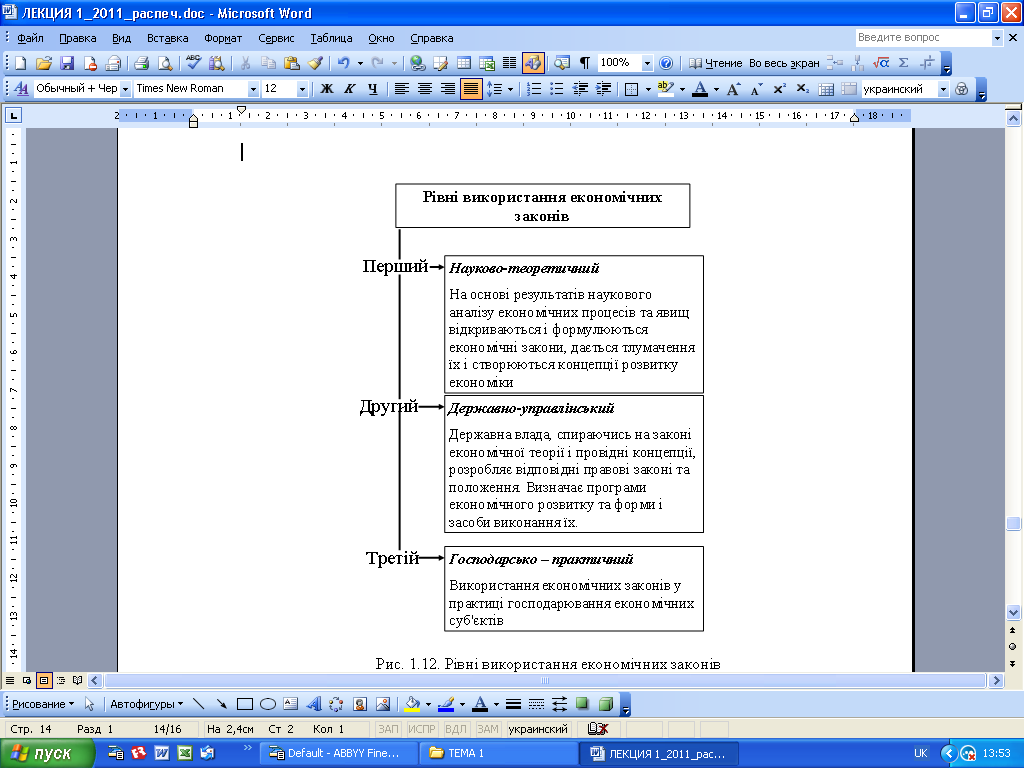
Task: Open the style dropdown Обычный + Чер
Action: pos(125,89)
